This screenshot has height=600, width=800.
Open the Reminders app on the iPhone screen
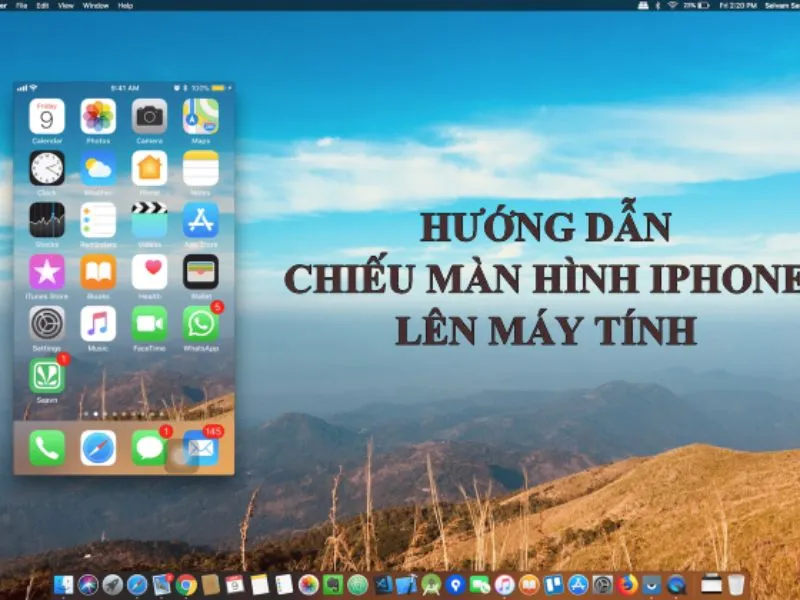[x=98, y=220]
